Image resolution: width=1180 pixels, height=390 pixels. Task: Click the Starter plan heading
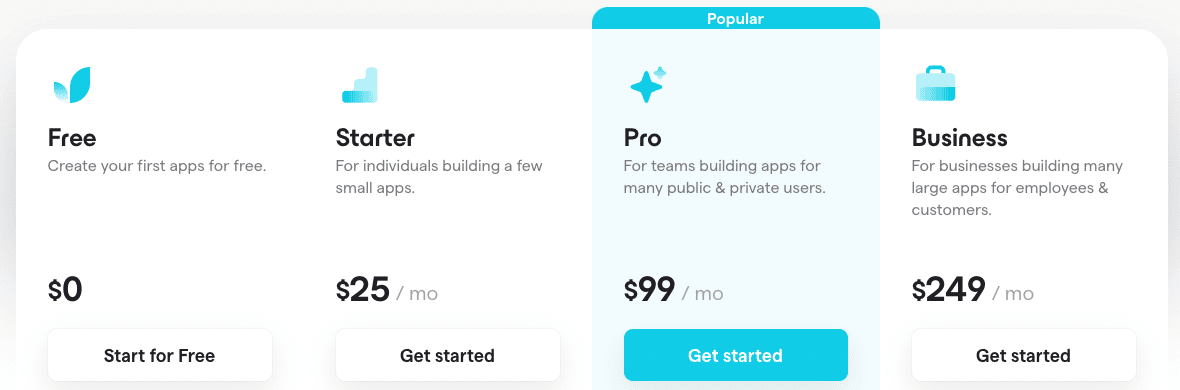(375, 138)
